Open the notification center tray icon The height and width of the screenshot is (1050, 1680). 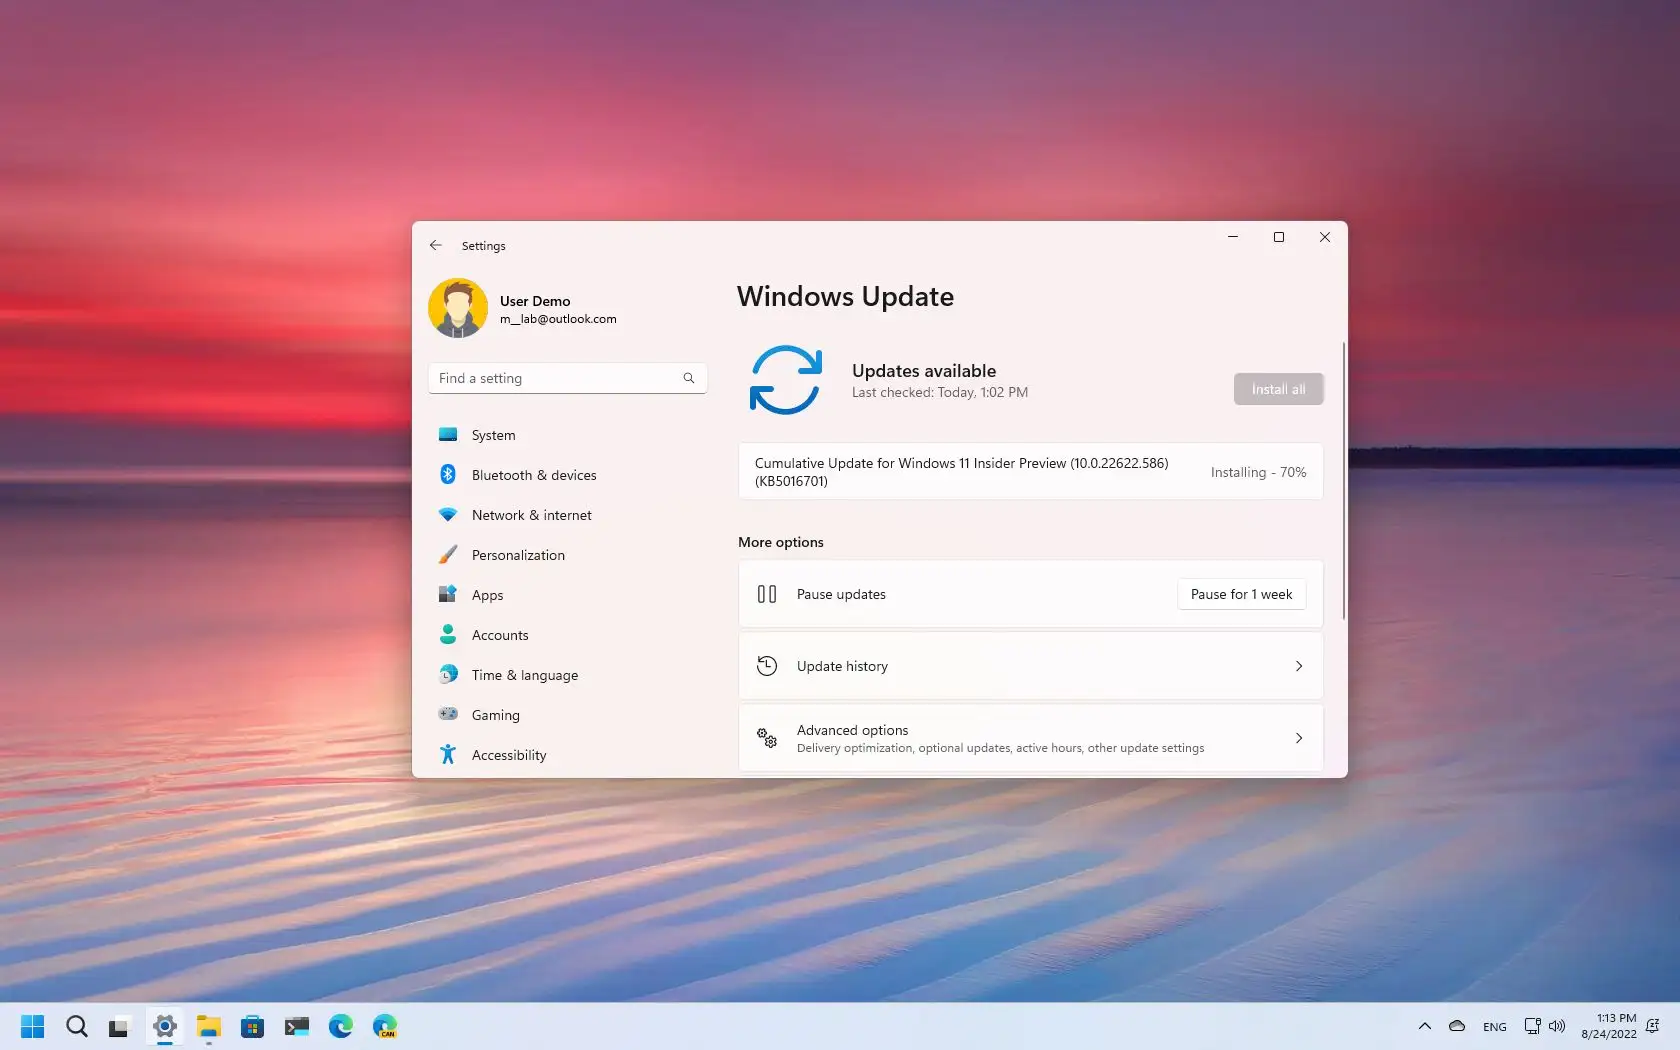coord(1653,1026)
